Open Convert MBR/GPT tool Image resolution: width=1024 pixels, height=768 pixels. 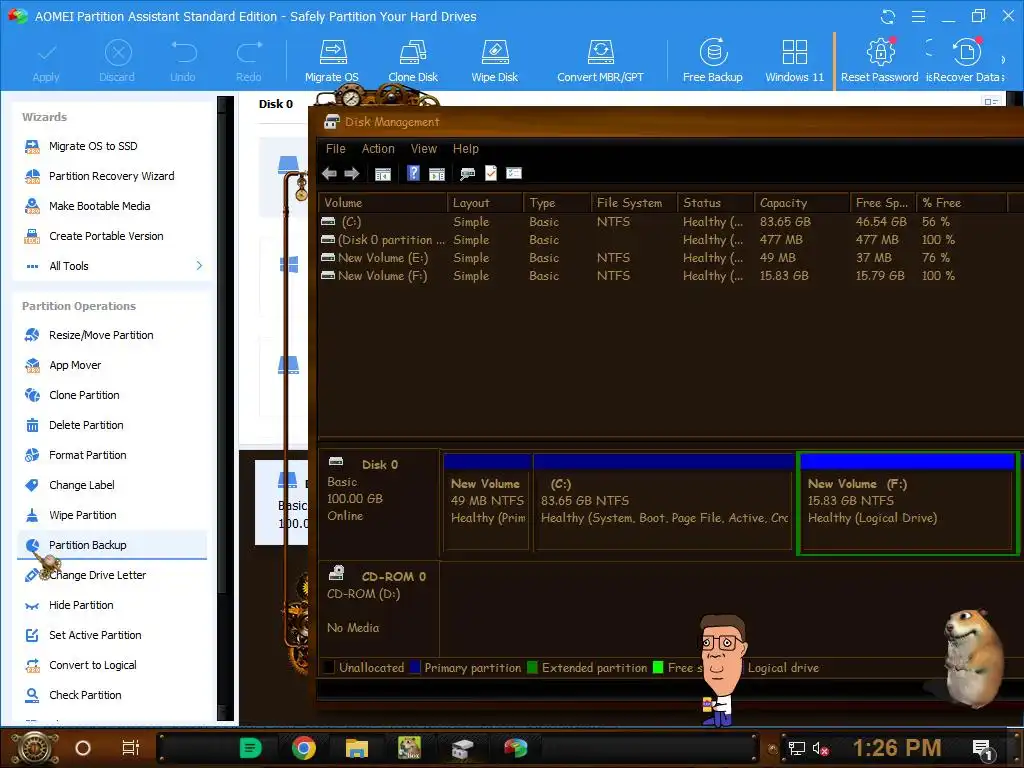[600, 61]
